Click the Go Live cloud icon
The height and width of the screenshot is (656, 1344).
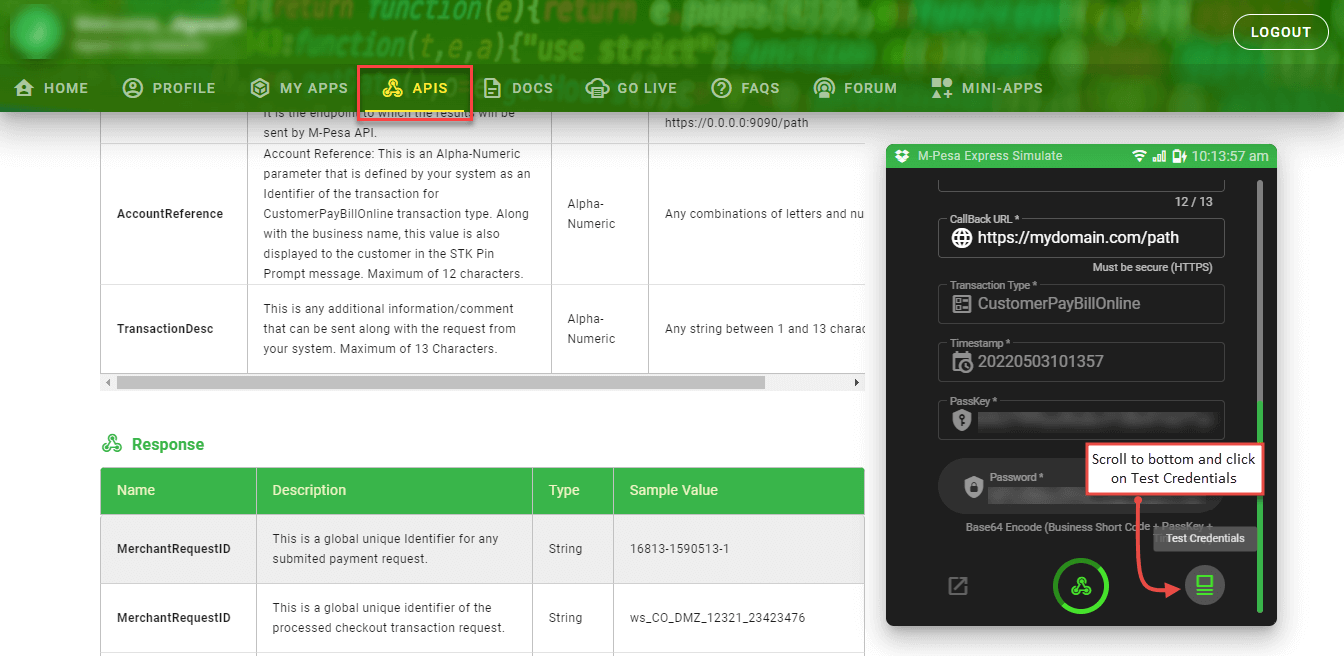tap(597, 88)
